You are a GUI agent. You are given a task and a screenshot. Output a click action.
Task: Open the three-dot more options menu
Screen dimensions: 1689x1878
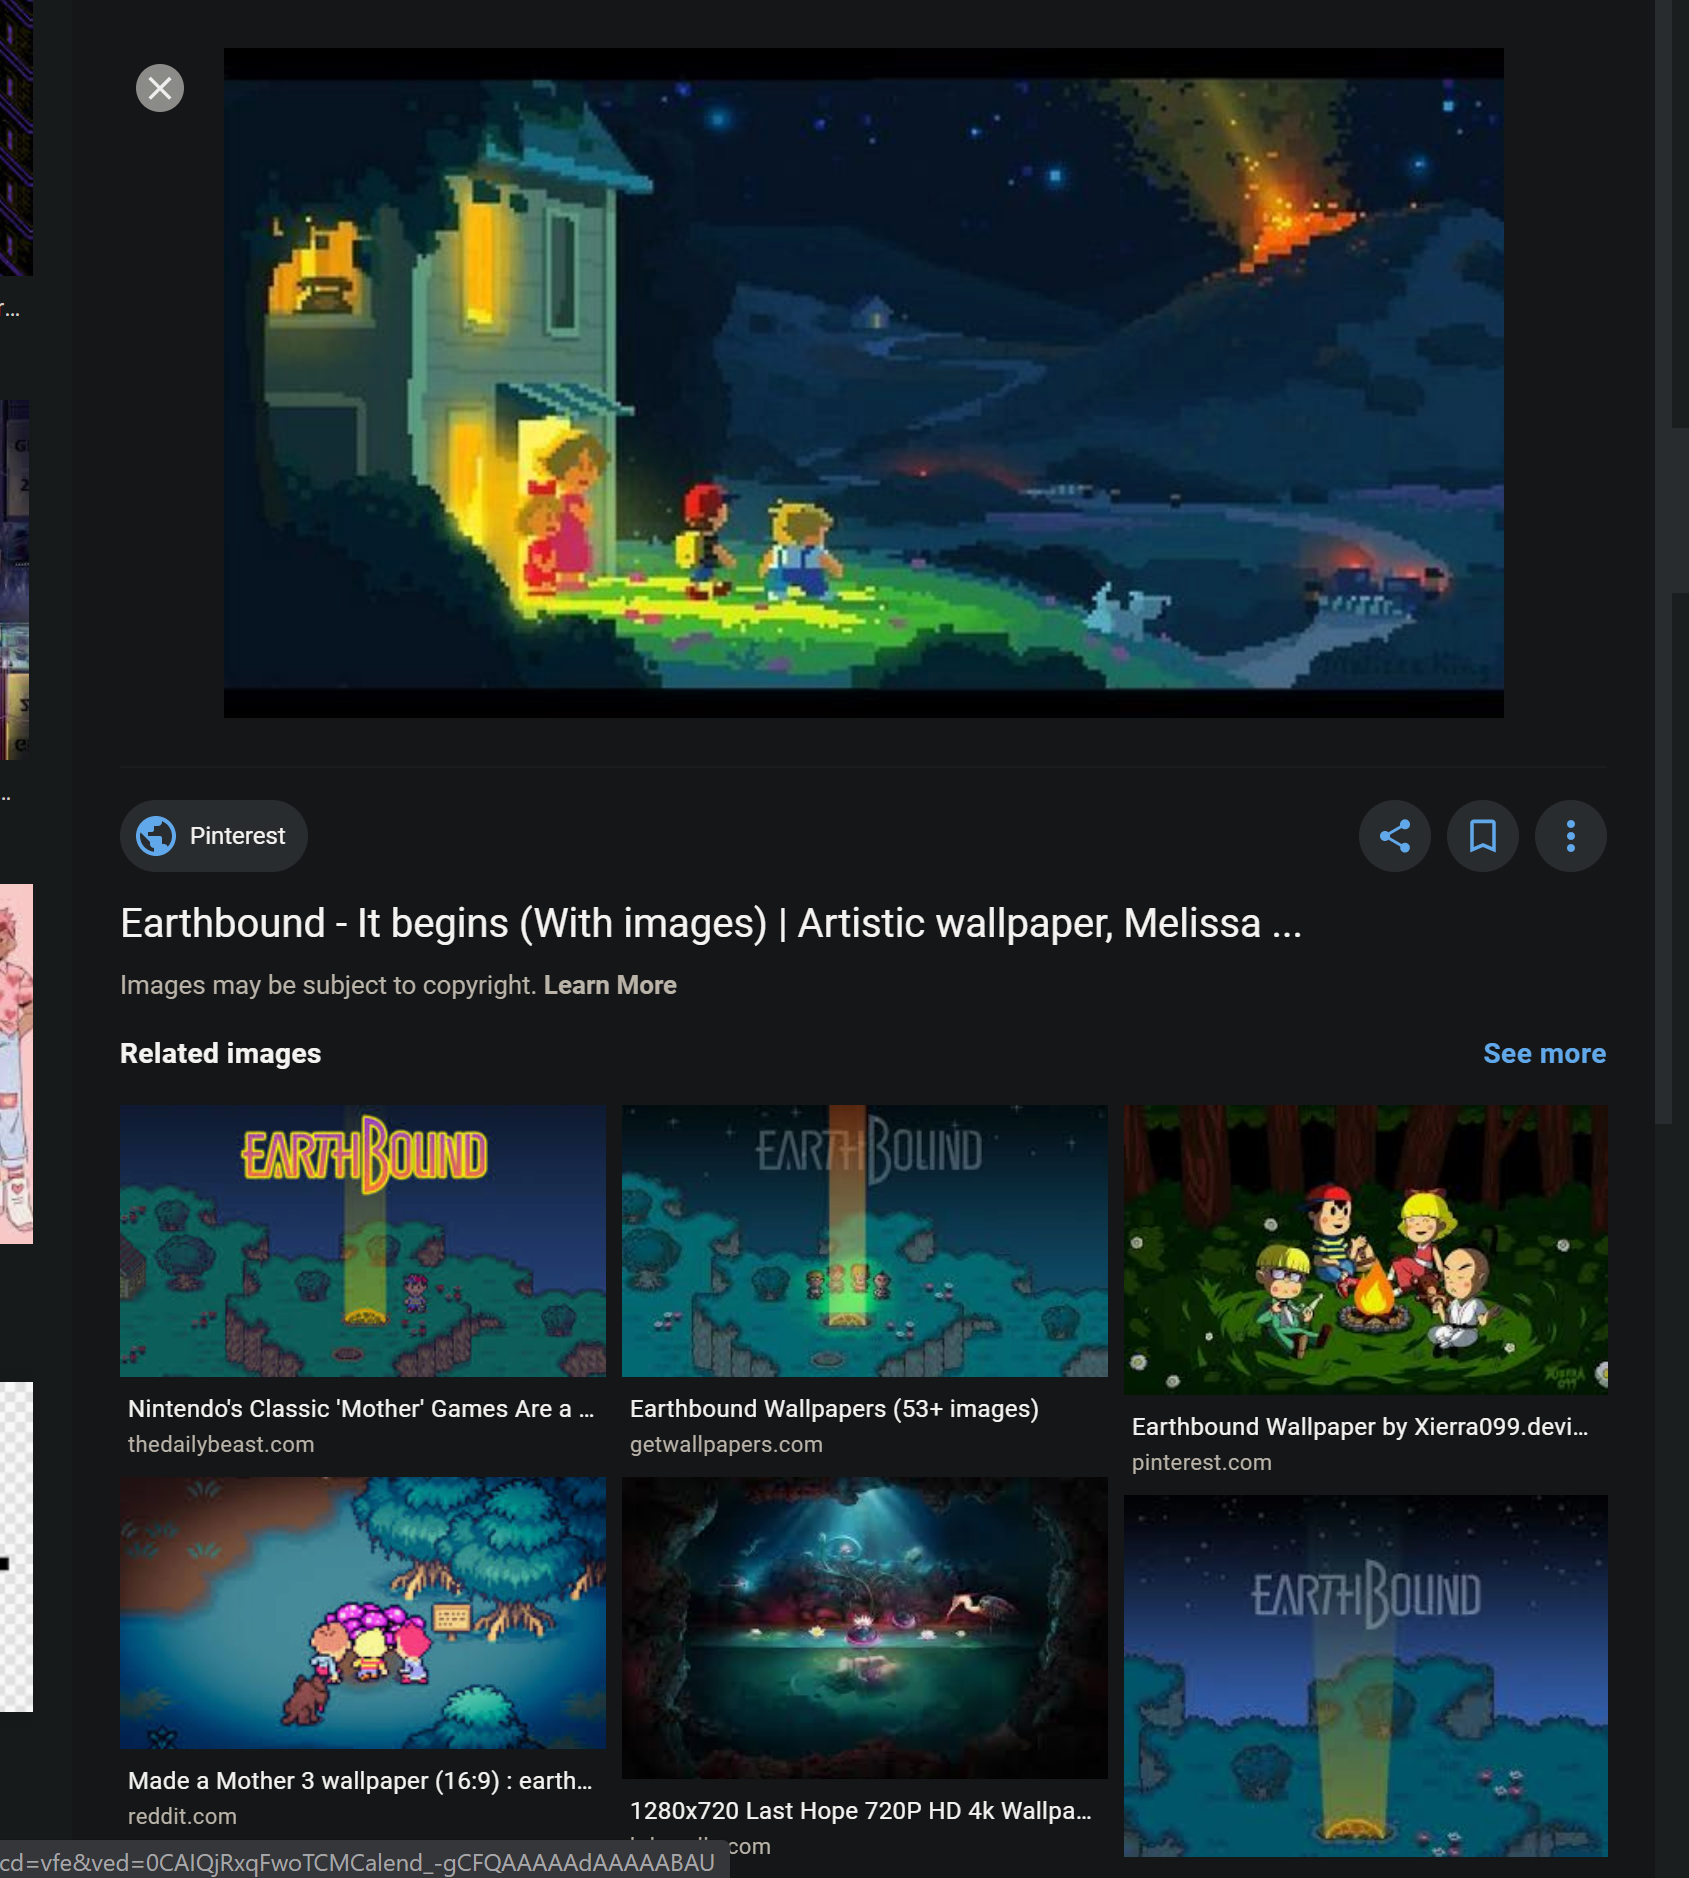click(x=1570, y=836)
